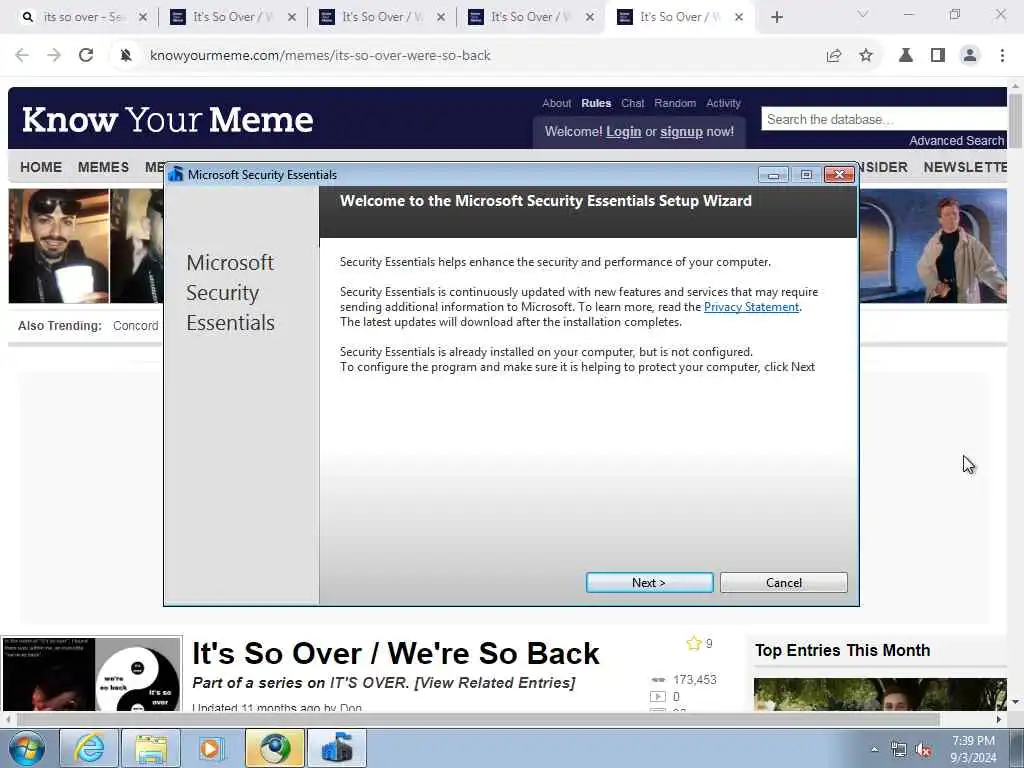Click the horizontal scrollbar at page bottom
The height and width of the screenshot is (768, 1024).
pos(477,719)
